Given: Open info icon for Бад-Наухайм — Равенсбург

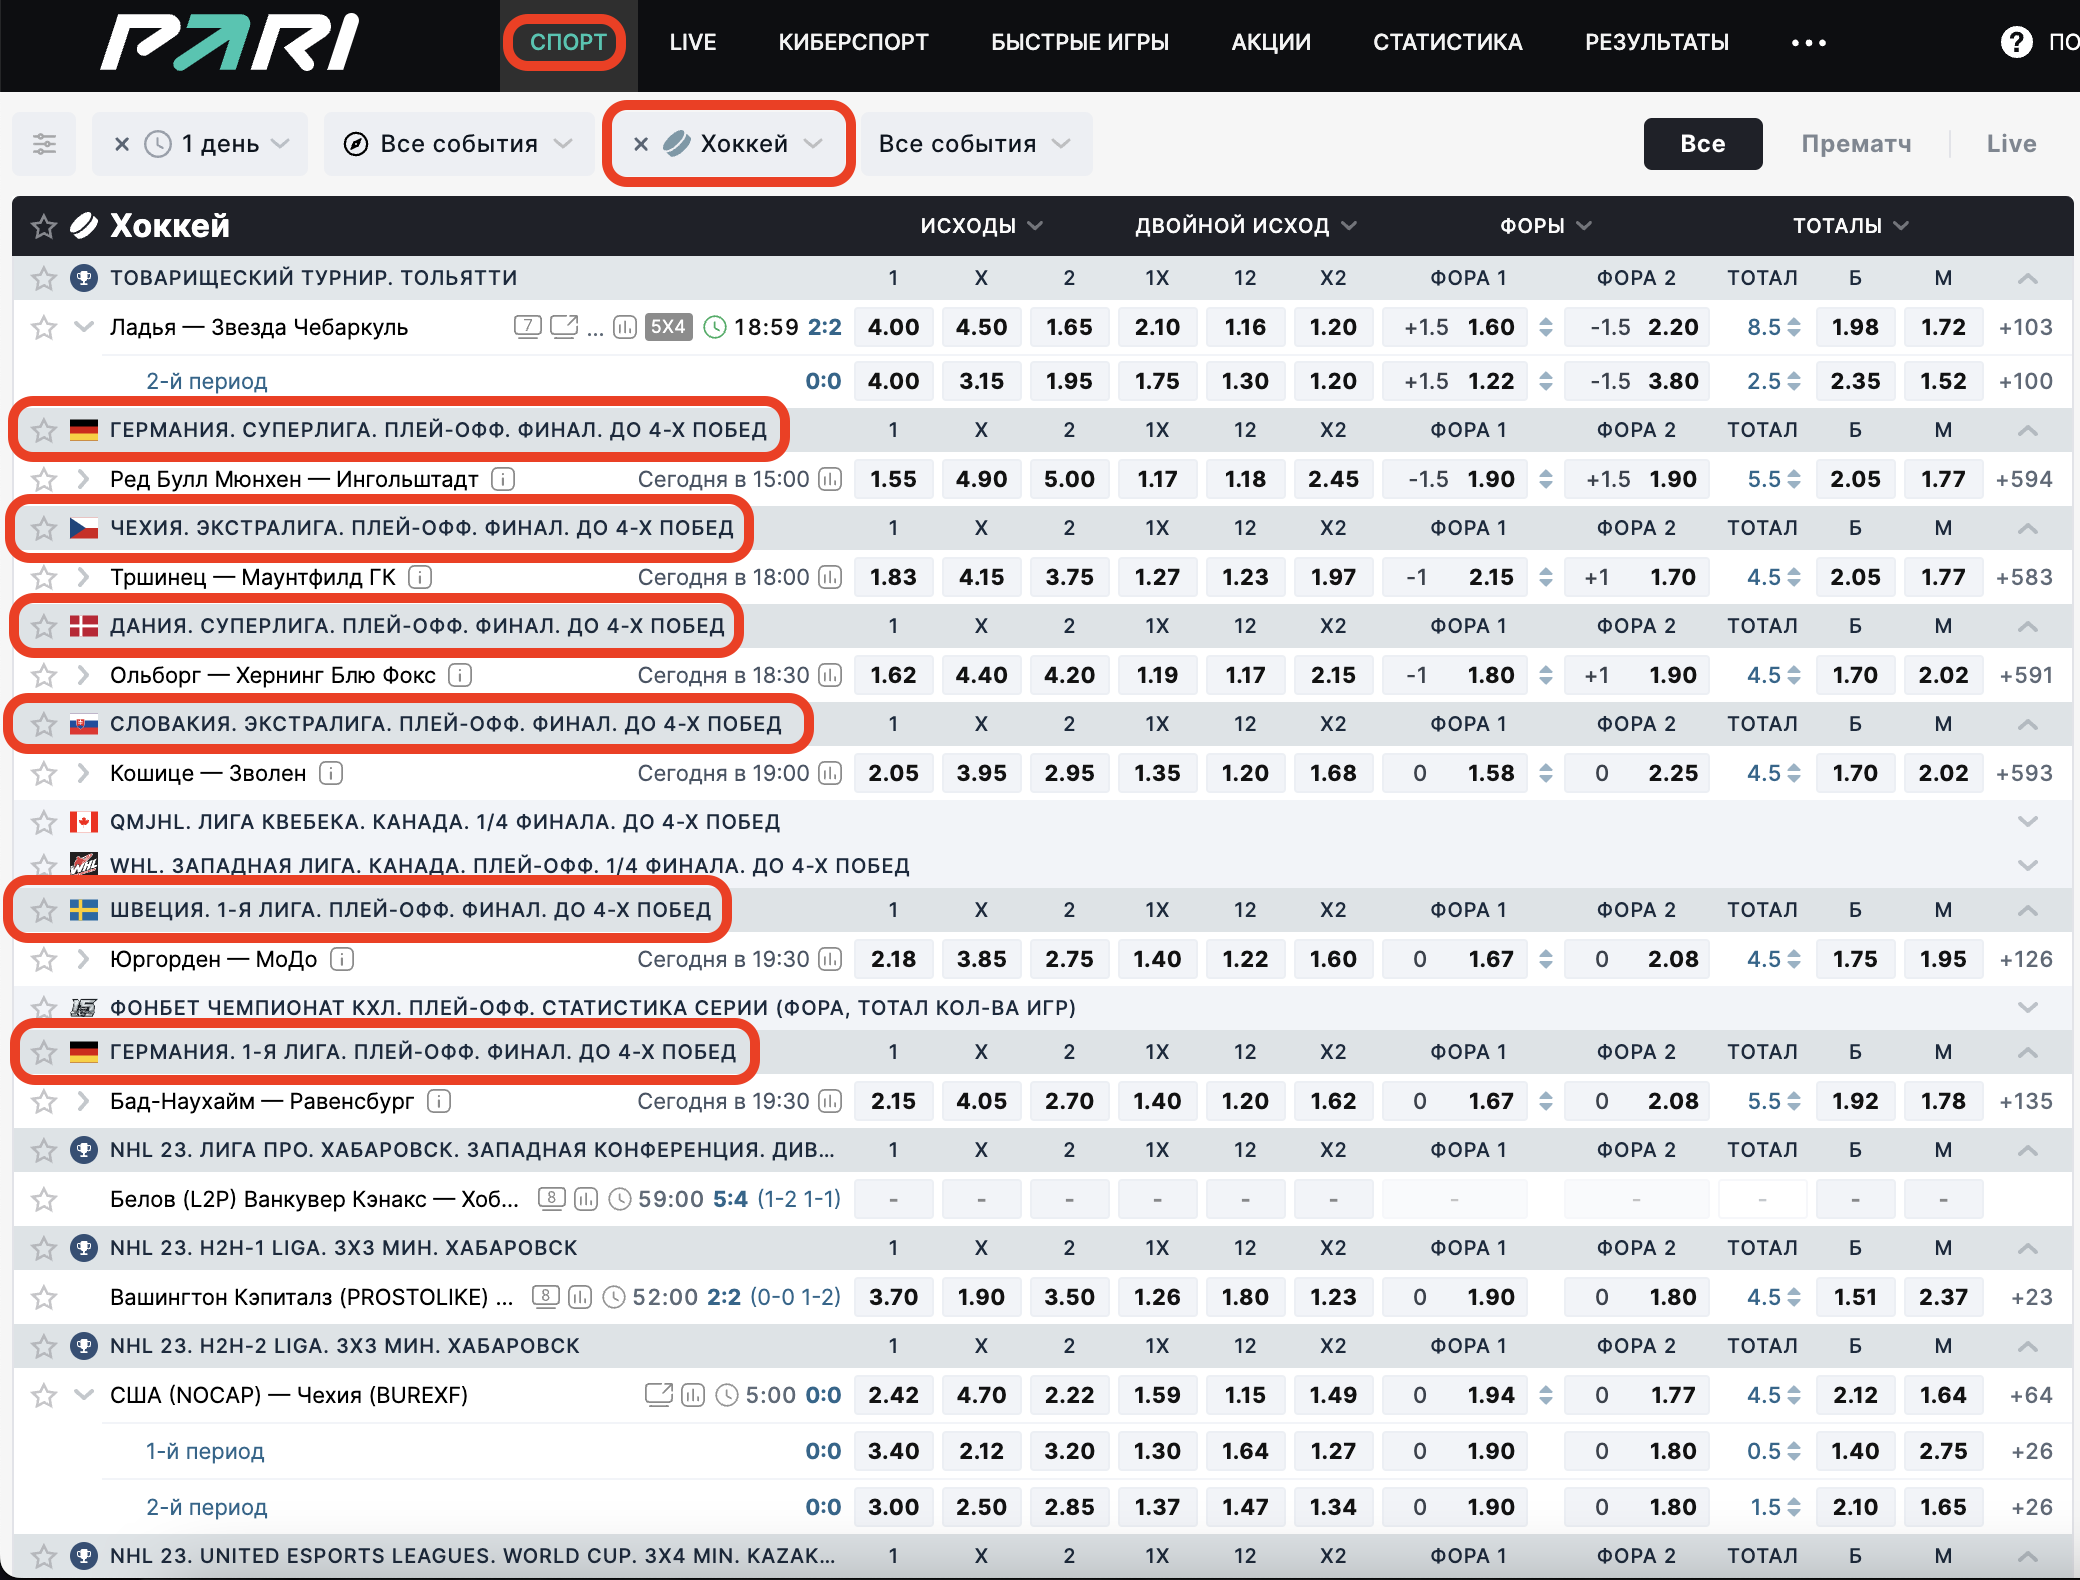Looking at the screenshot, I should tap(439, 1101).
